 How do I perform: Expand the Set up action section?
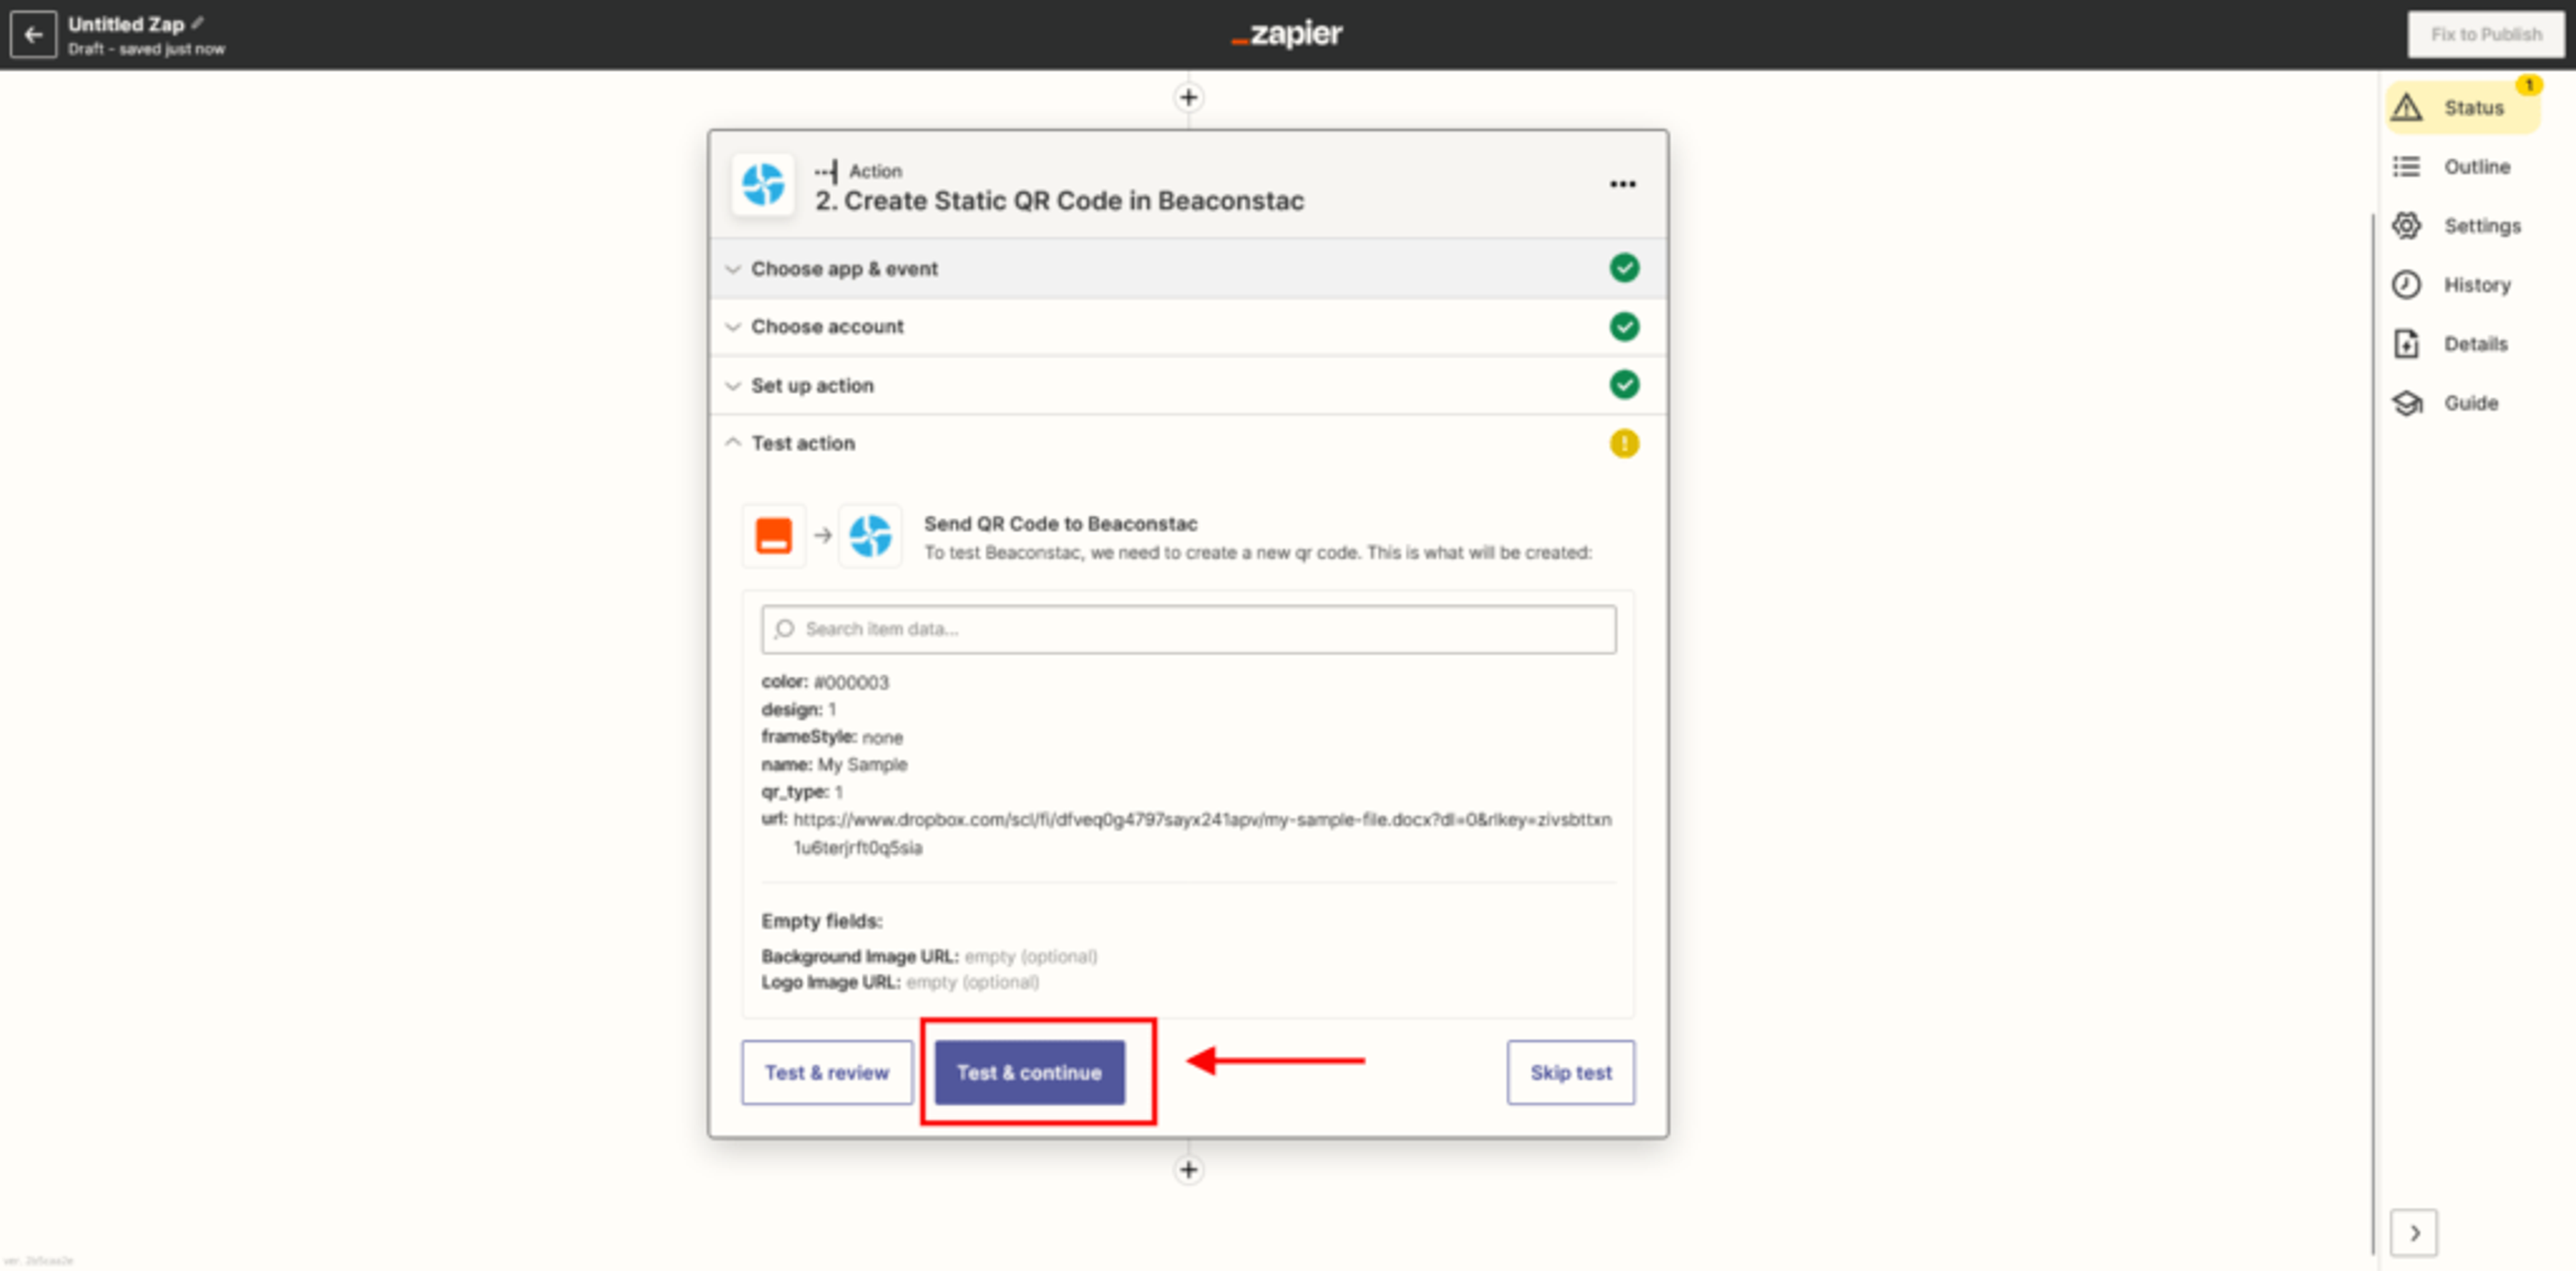pos(812,385)
